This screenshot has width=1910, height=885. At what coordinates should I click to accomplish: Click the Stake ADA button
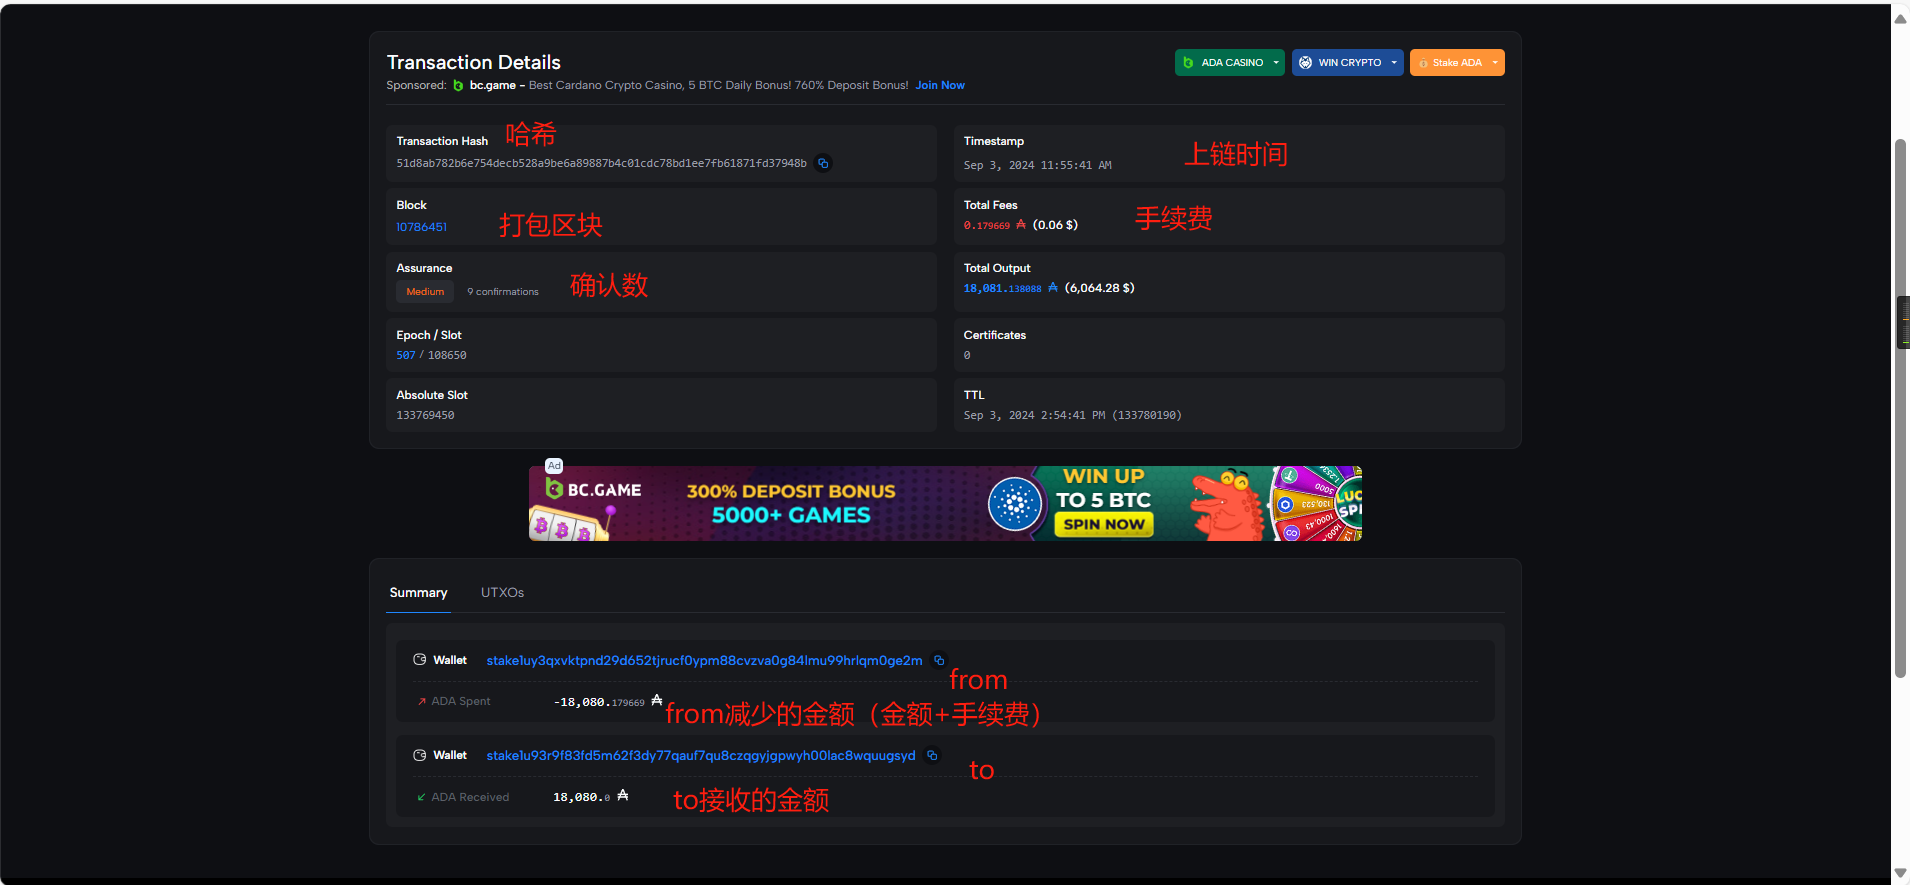(1457, 62)
